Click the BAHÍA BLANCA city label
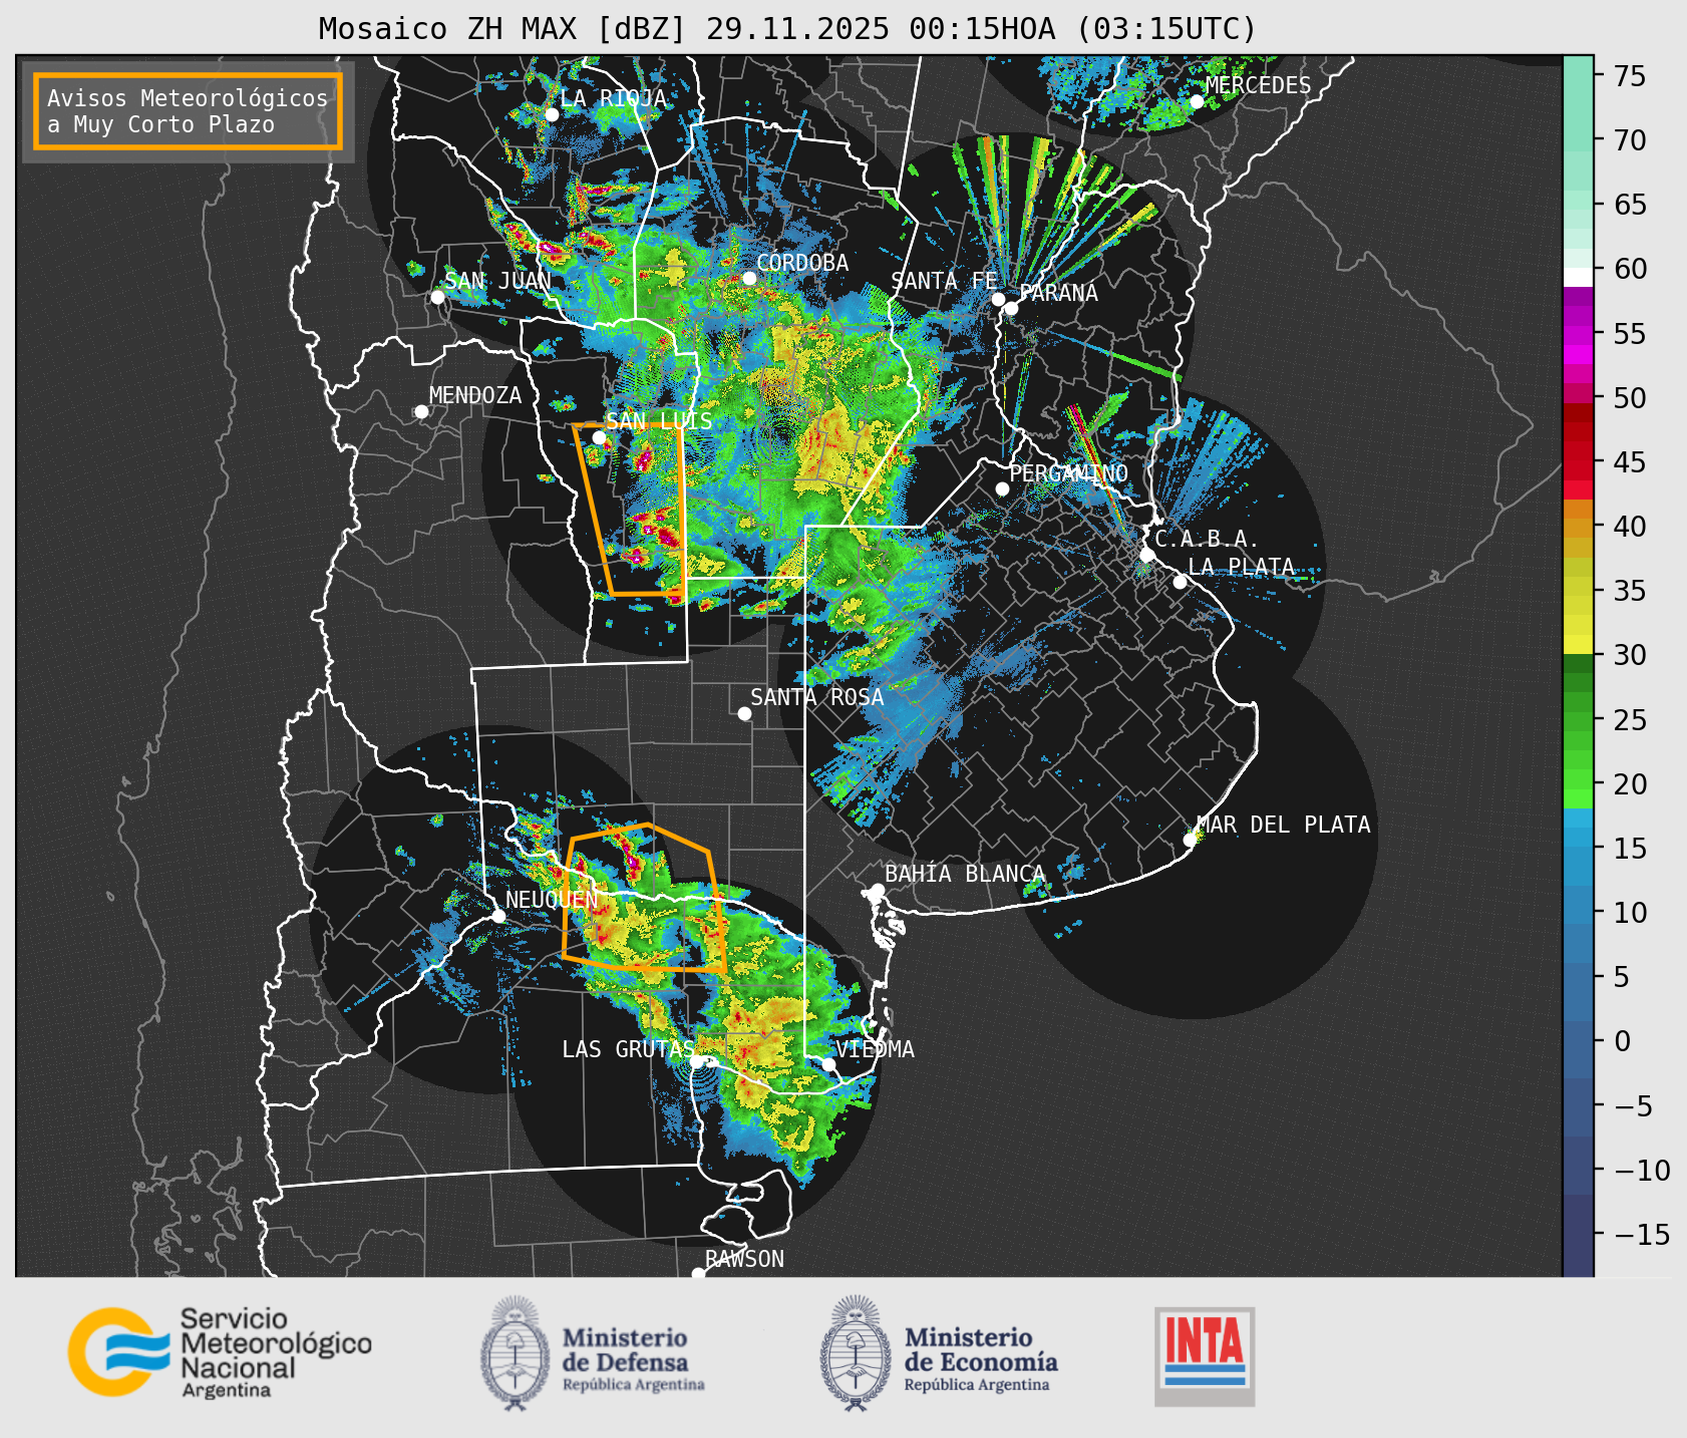 click(965, 874)
